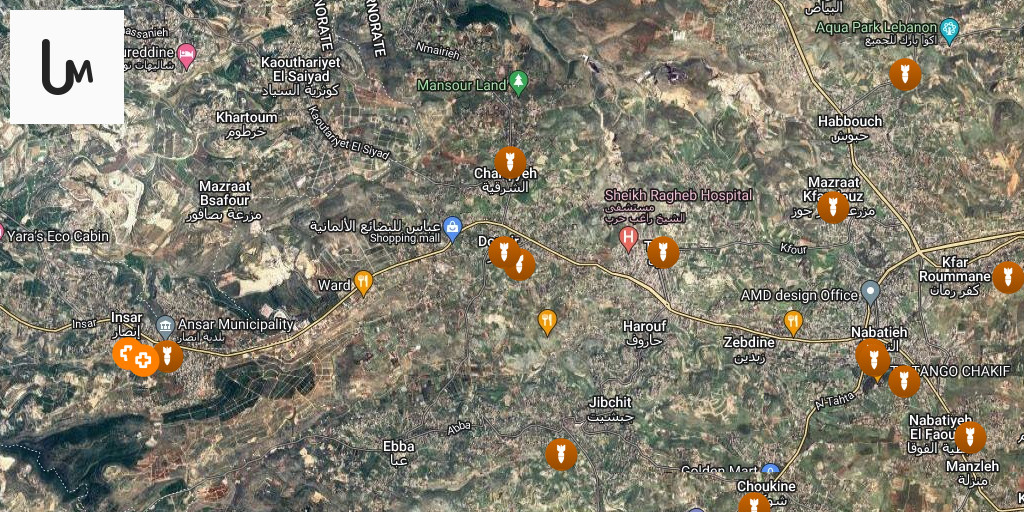
Task: Open the restaurant pin near Zebdine
Action: pos(793,322)
